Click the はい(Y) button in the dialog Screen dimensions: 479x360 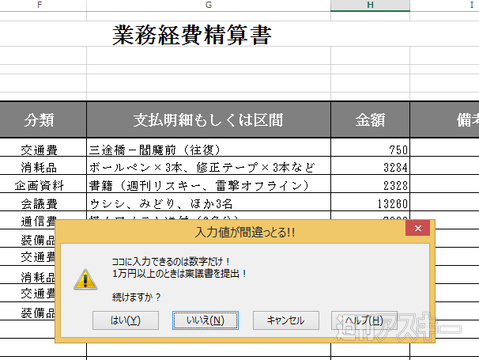[x=125, y=320]
